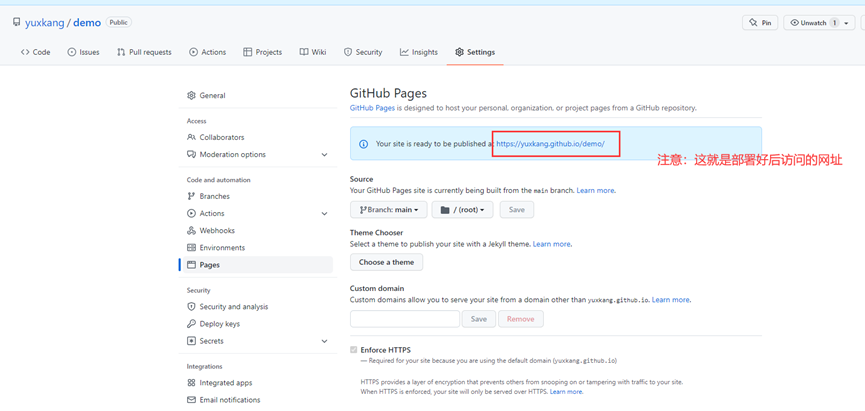Open the https://yuxkang.github.io/demo/ site link

click(551, 143)
